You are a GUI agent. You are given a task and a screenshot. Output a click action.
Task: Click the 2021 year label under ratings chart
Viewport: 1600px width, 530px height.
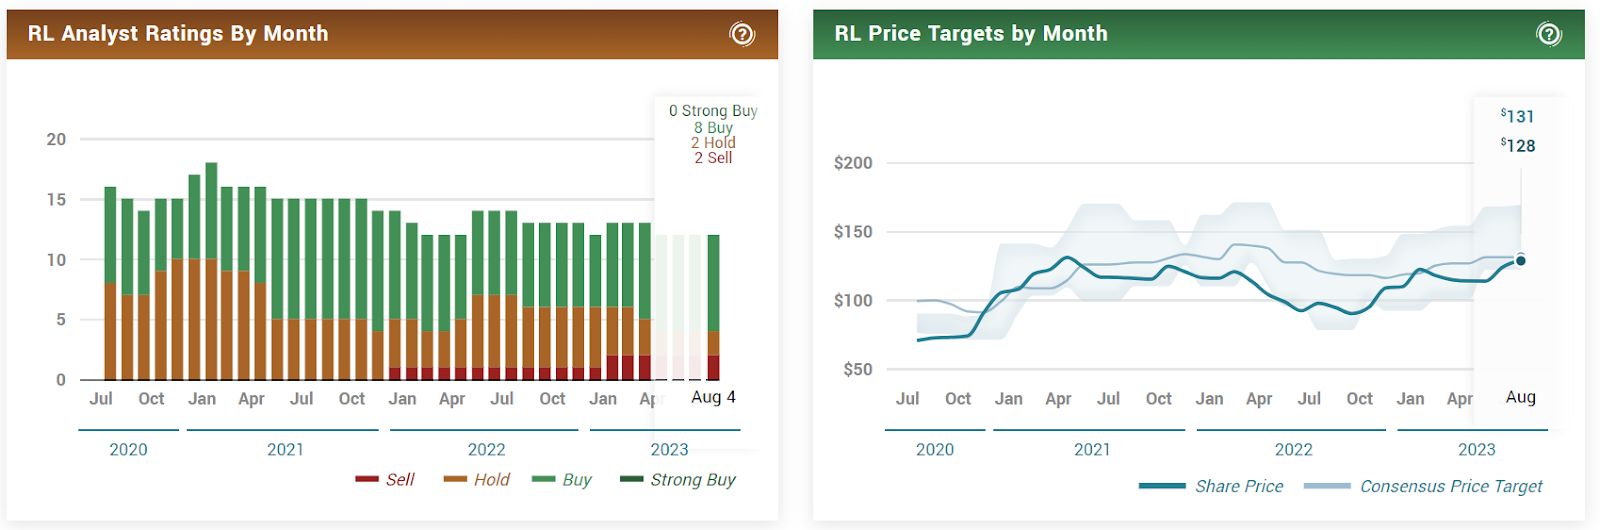[285, 450]
